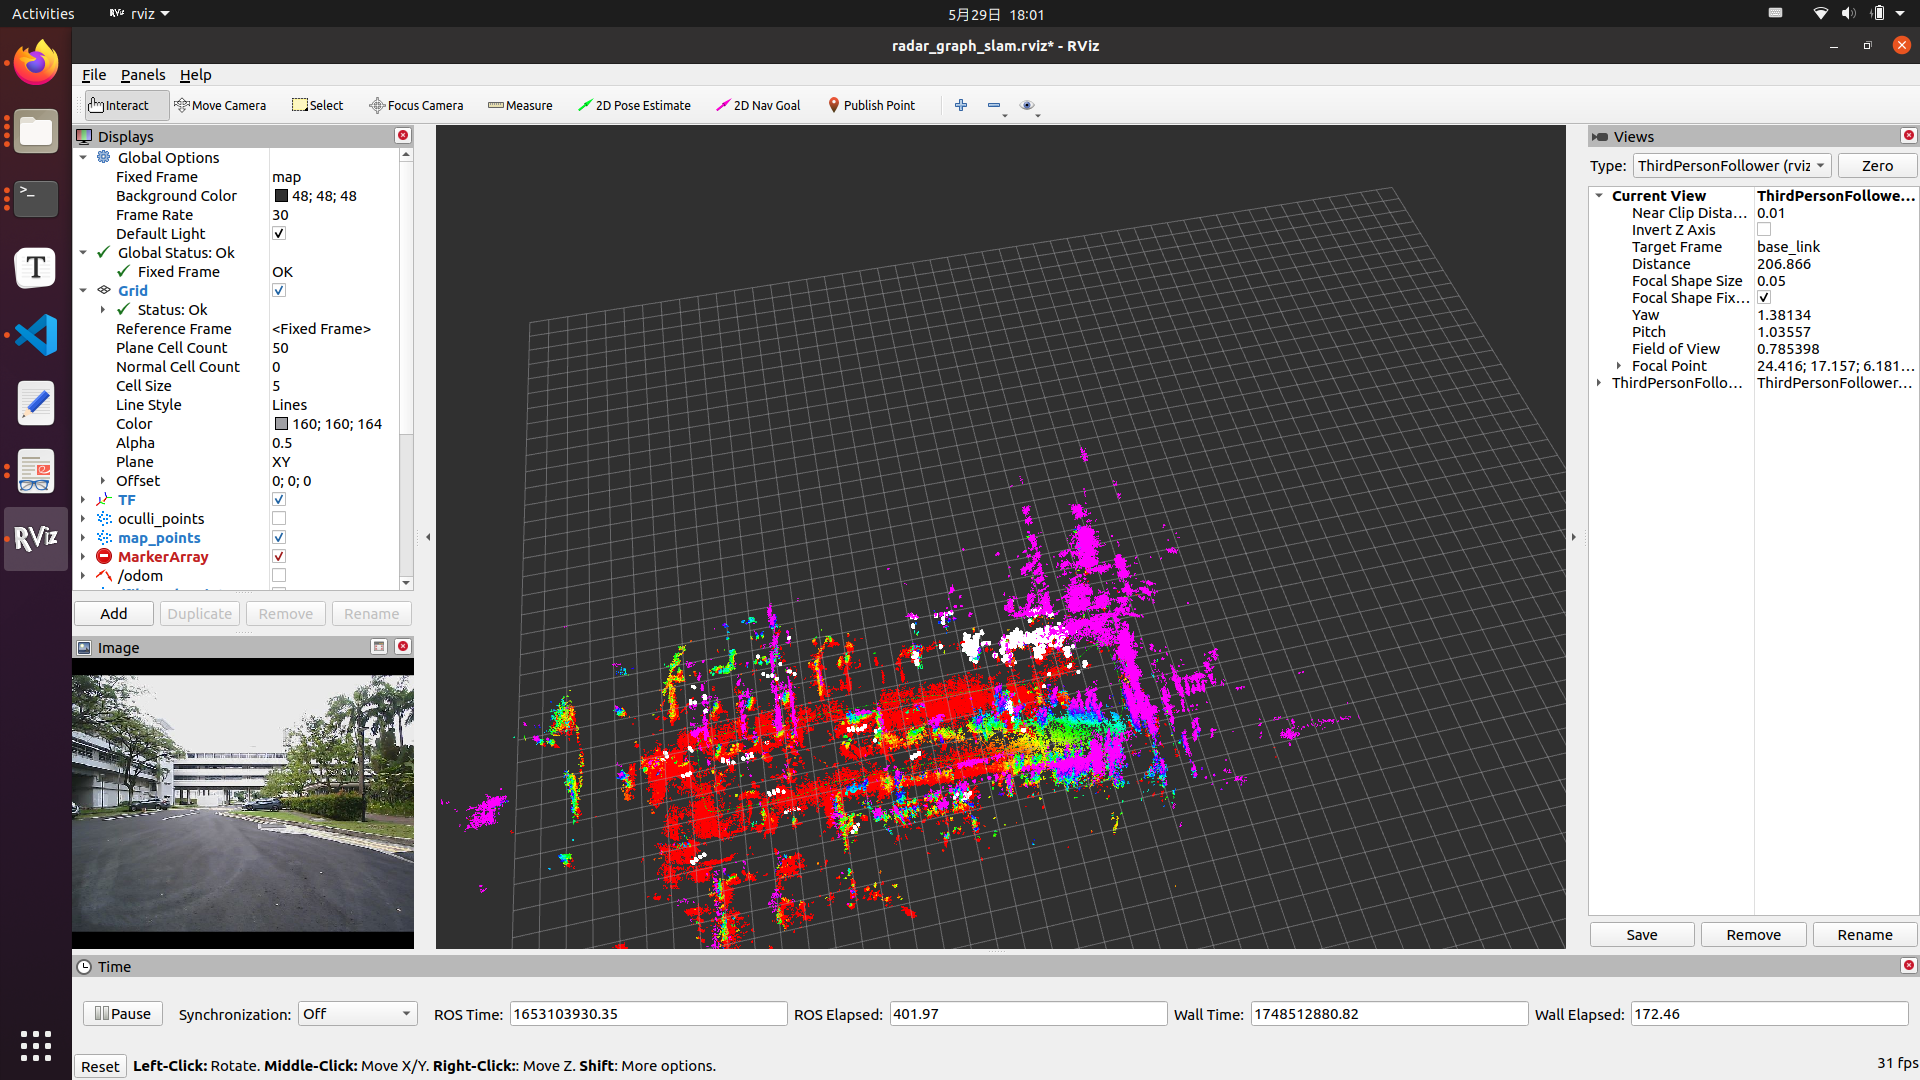
Task: Open view Type dropdown
Action: coord(1732,166)
